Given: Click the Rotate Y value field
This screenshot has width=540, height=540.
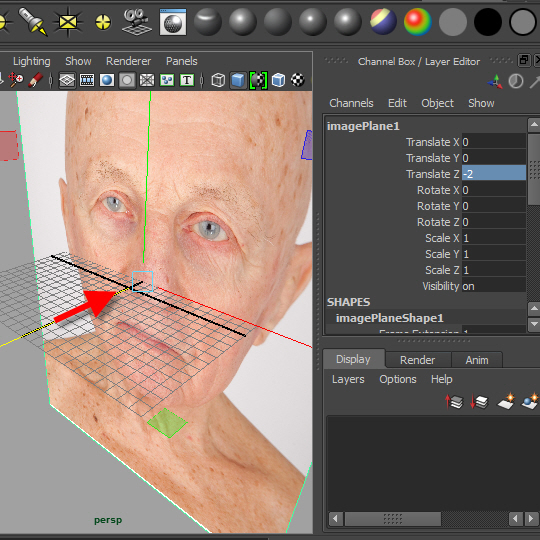Looking at the screenshot, I should [494, 206].
